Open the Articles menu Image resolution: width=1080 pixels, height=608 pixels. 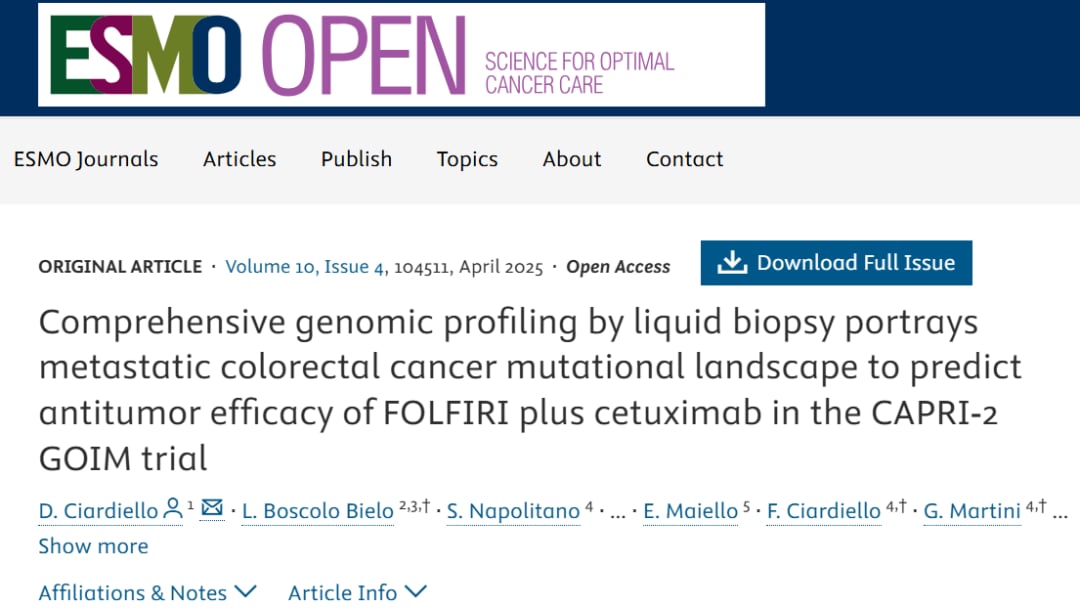pos(239,159)
